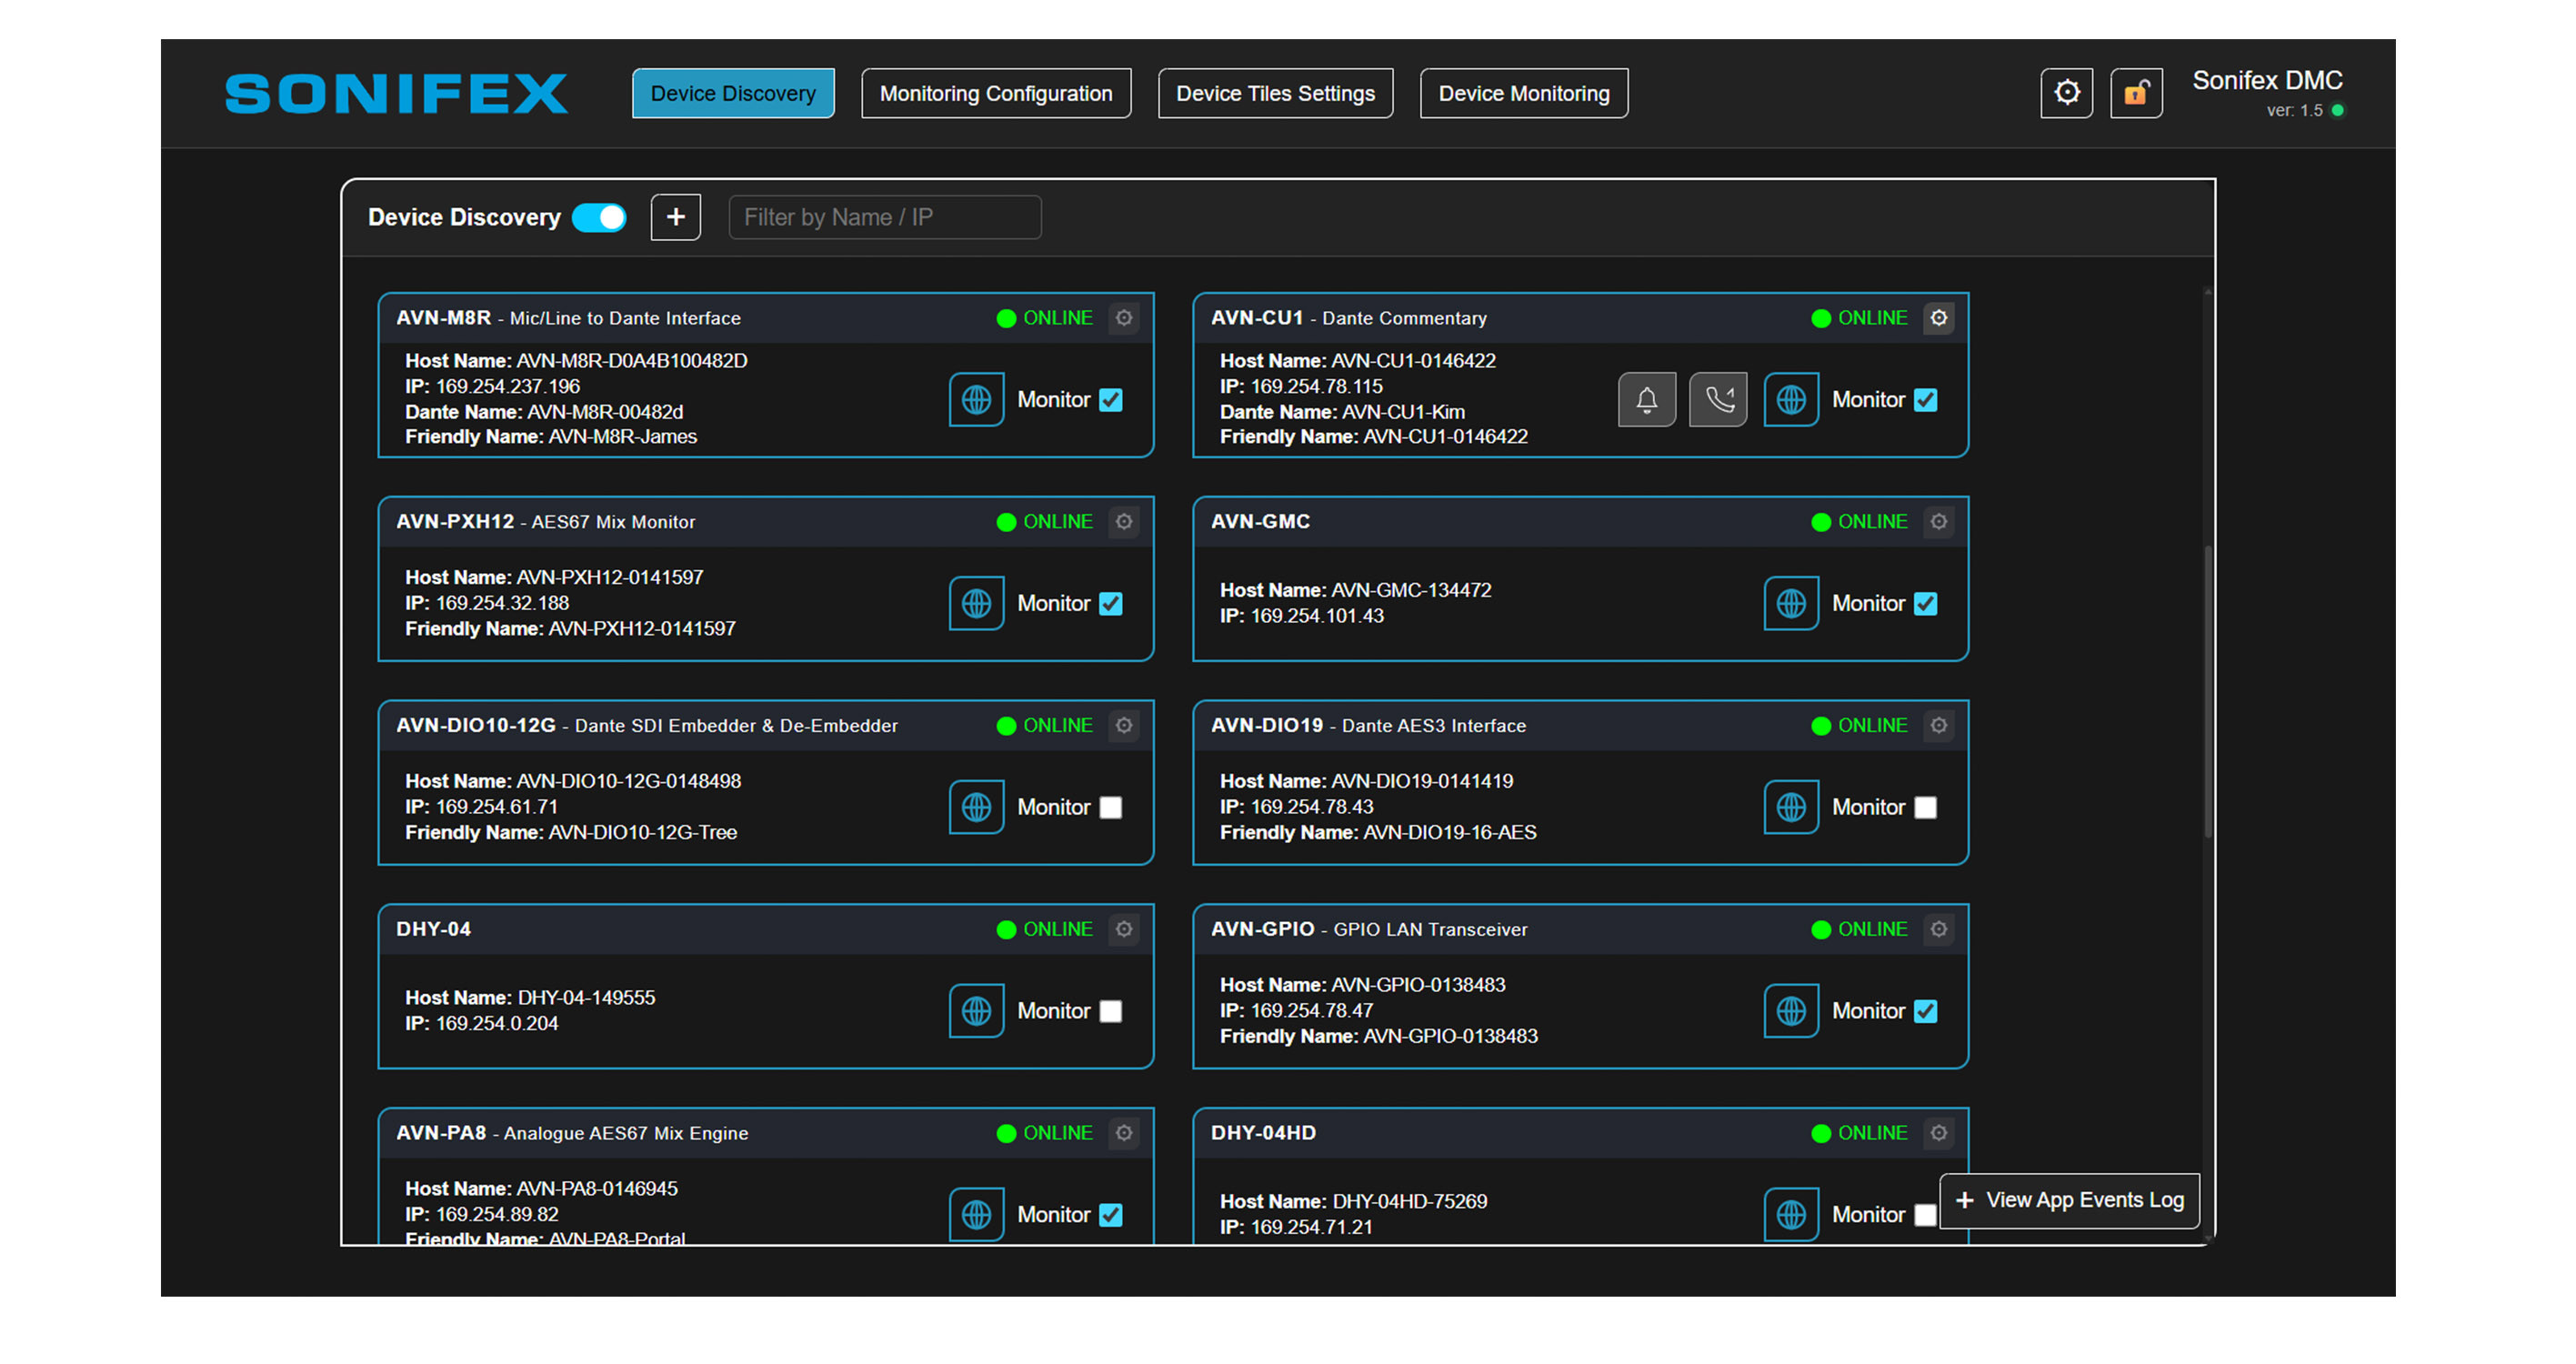Uncheck Monitor for AVN-PXH12

1111,604
